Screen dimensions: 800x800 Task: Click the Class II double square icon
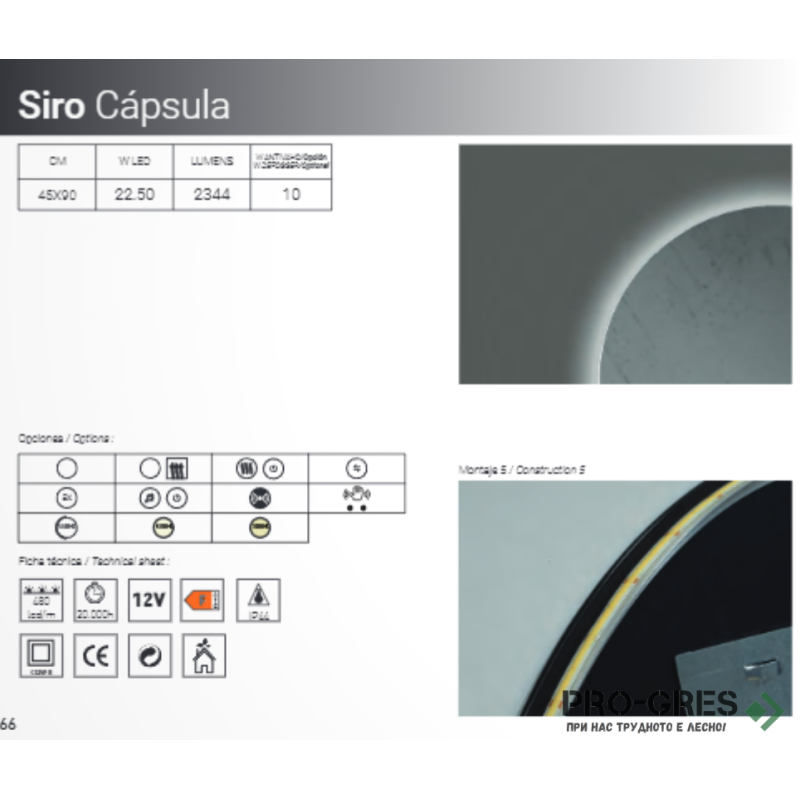point(41,656)
